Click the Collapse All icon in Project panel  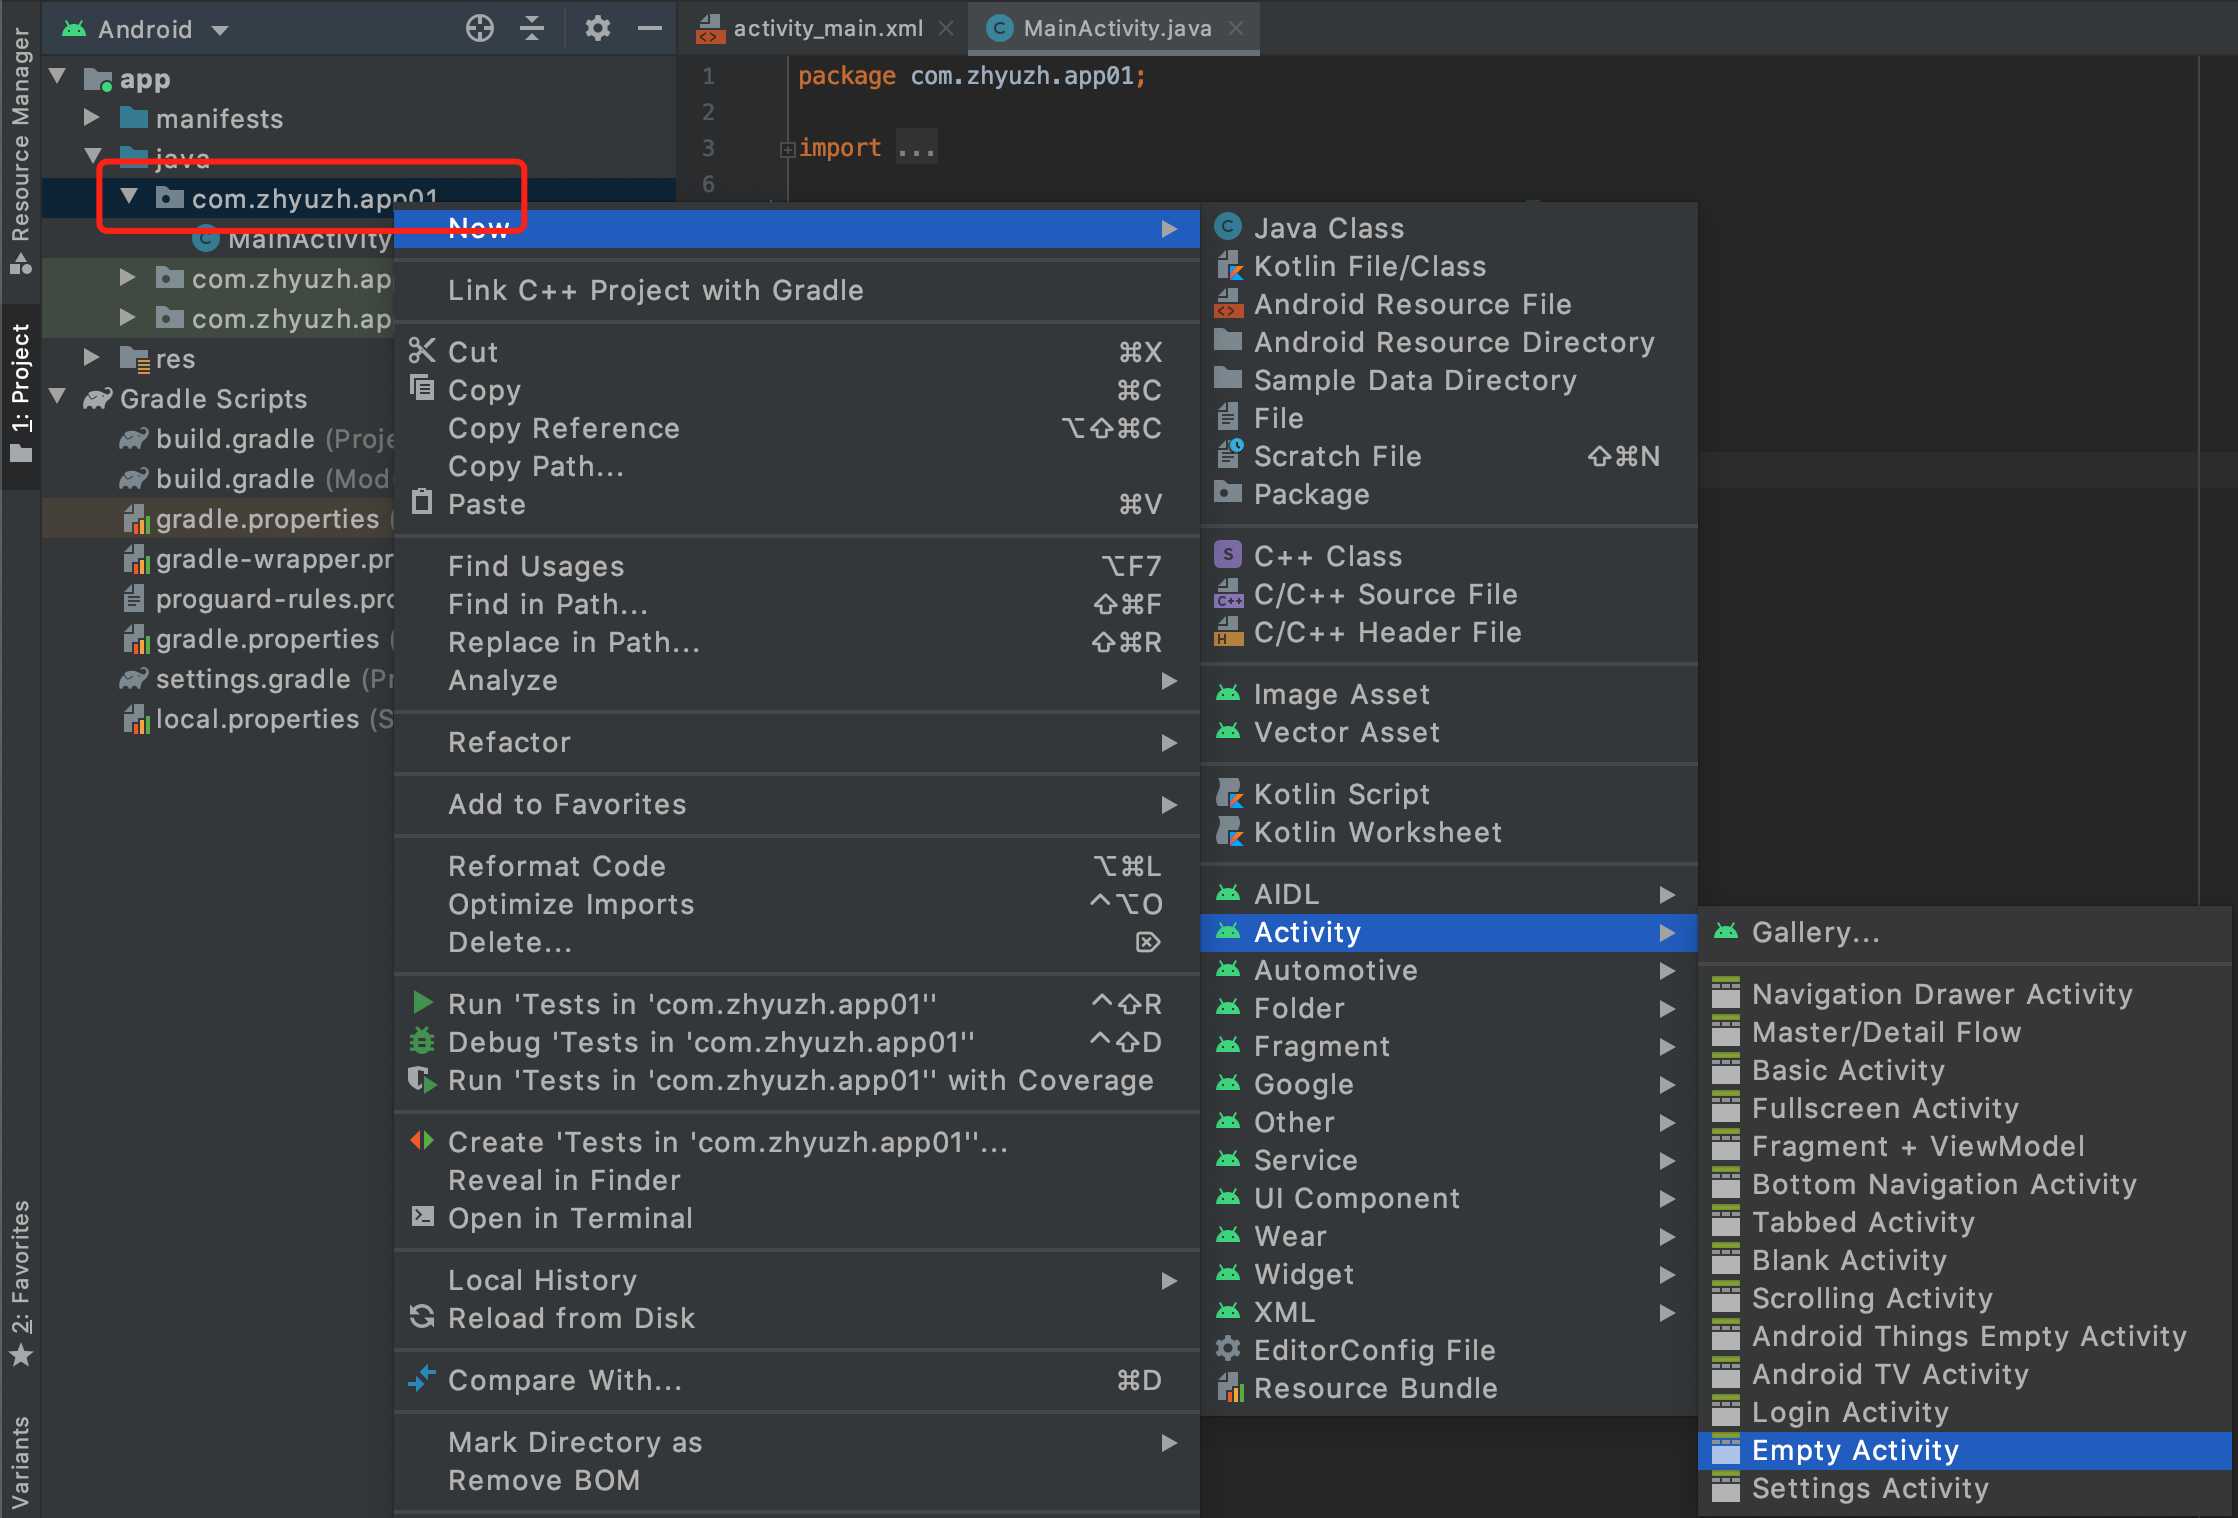(532, 28)
